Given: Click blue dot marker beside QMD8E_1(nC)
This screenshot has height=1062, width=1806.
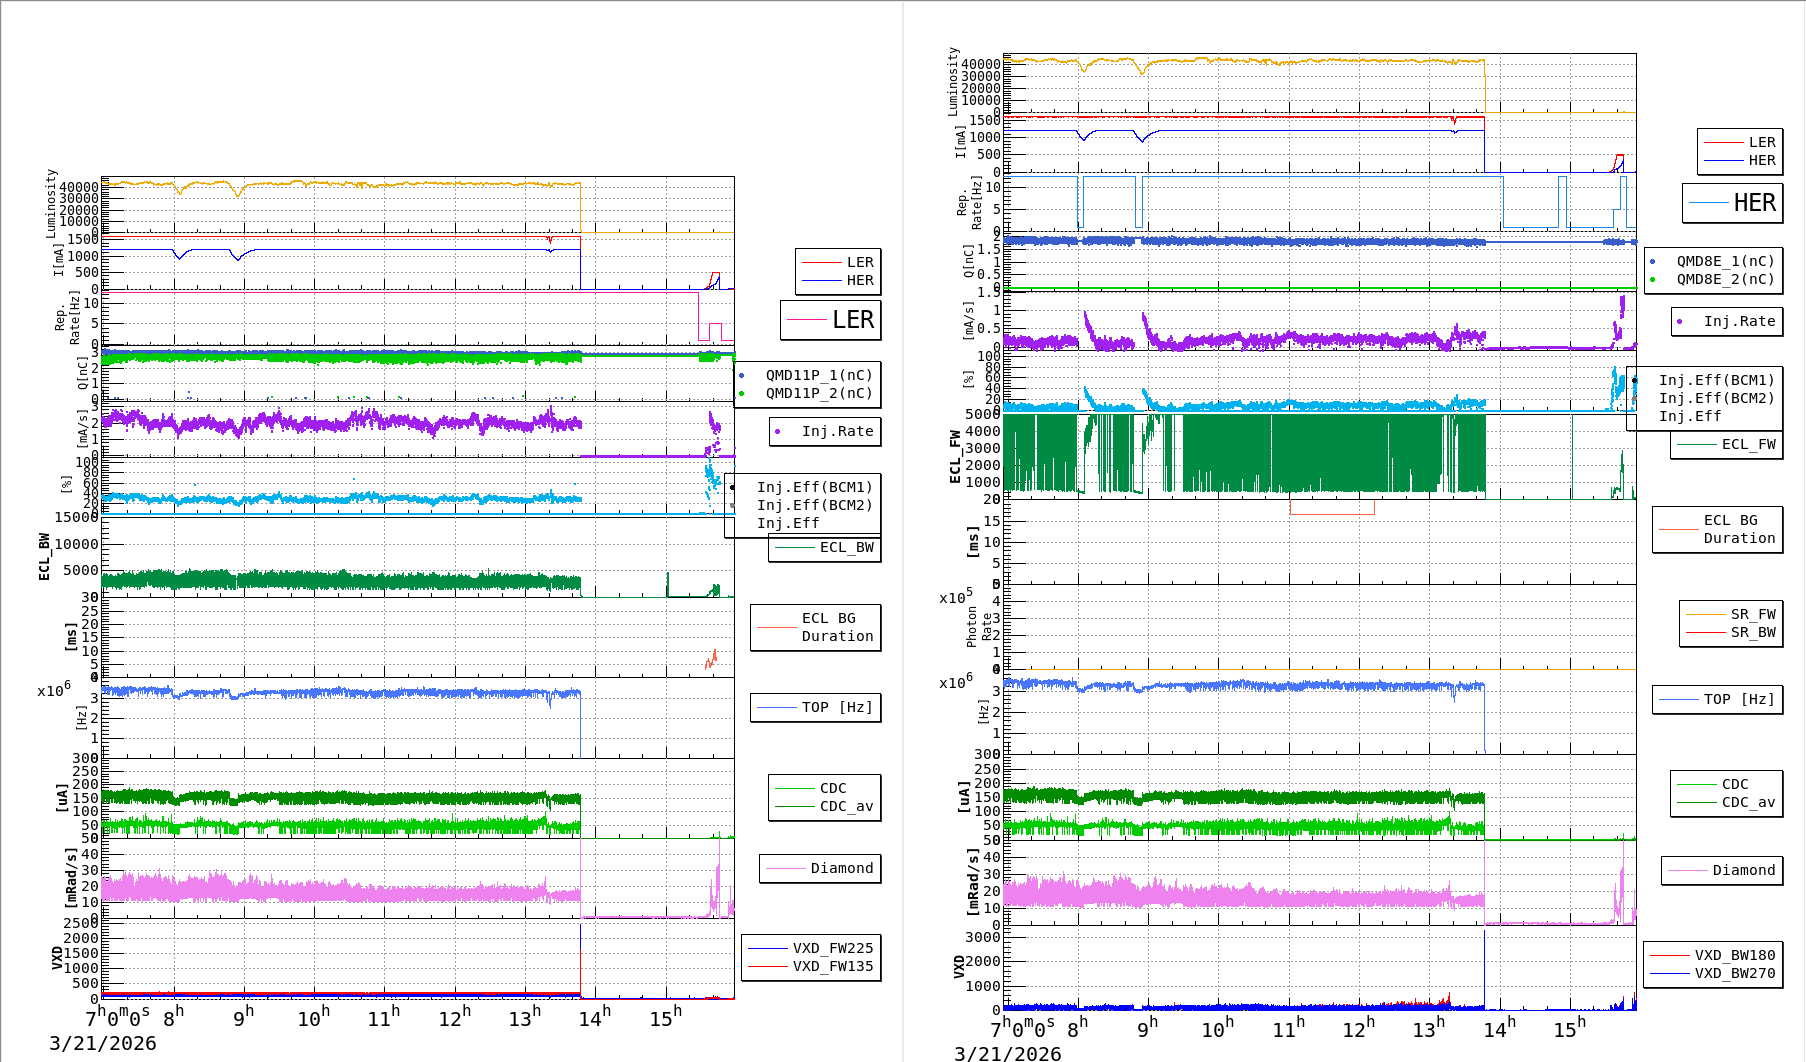Looking at the screenshot, I should (1652, 261).
